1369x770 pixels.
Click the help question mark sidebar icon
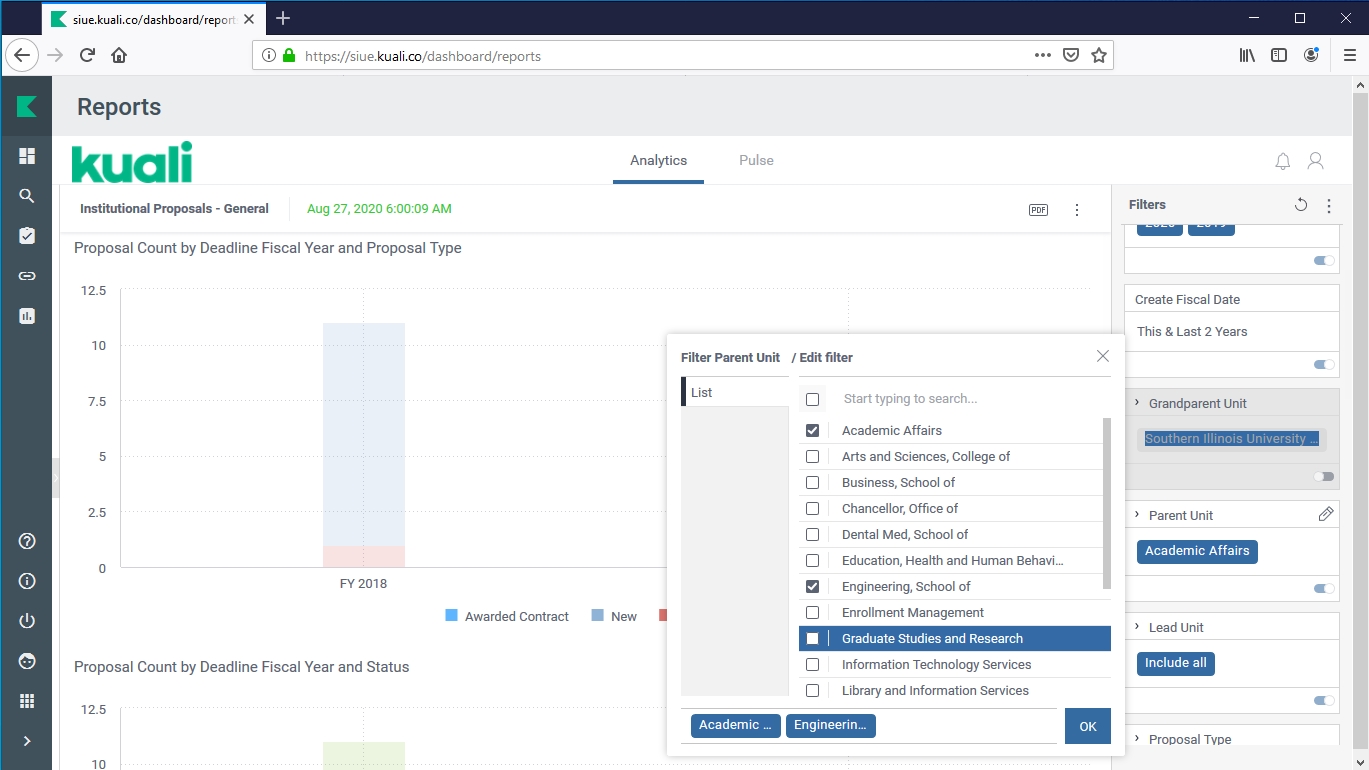[x=27, y=541]
